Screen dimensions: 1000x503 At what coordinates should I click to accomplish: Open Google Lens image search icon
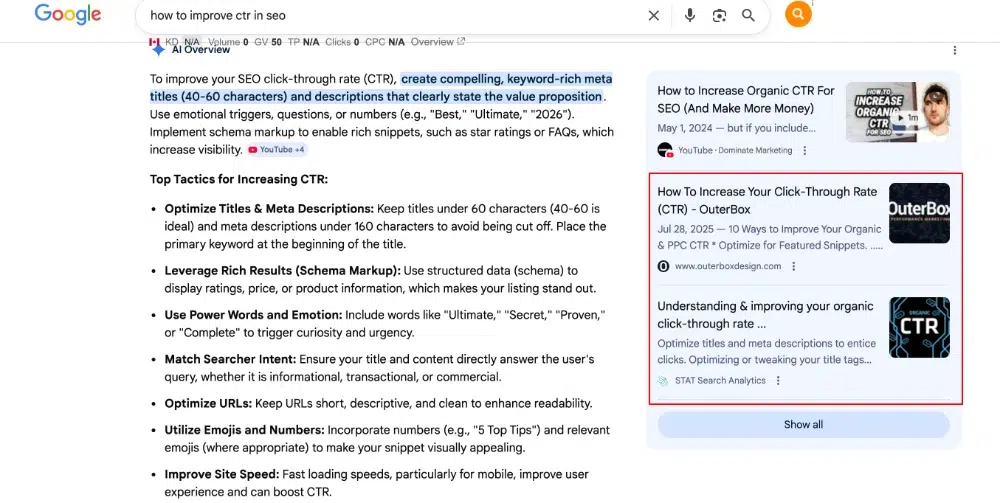[x=719, y=15]
